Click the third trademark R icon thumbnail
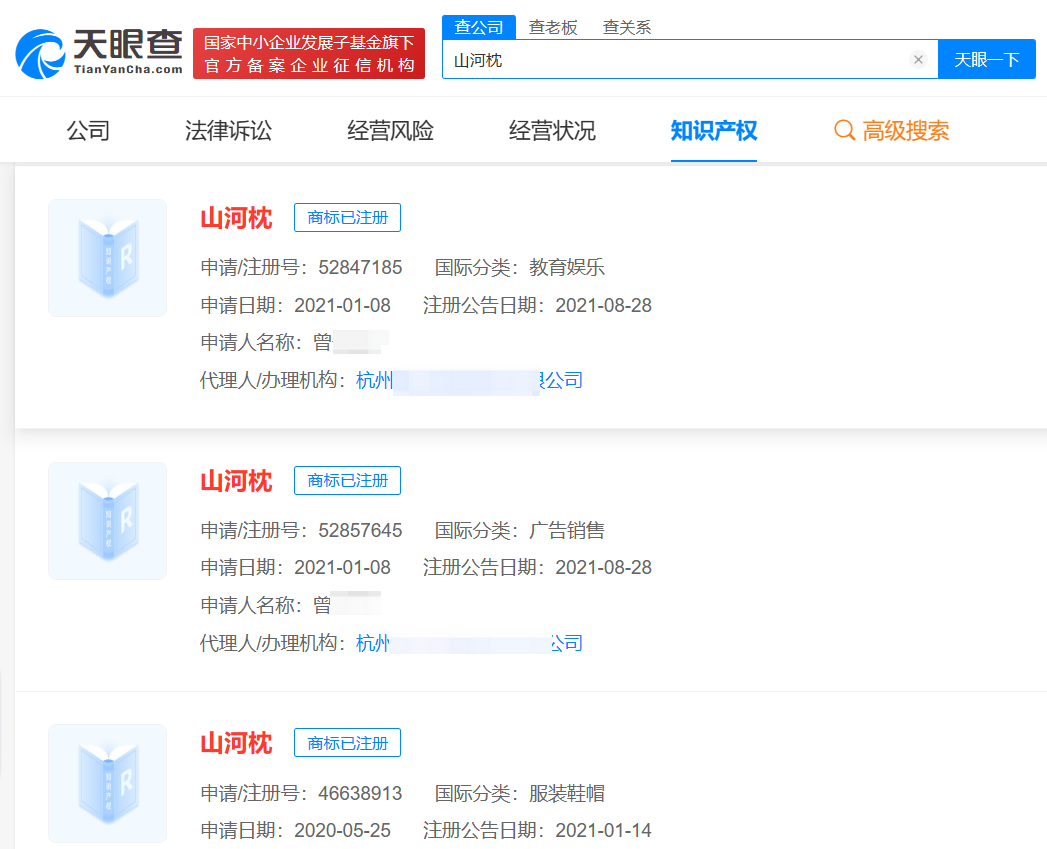The image size is (1047, 849). (x=107, y=784)
